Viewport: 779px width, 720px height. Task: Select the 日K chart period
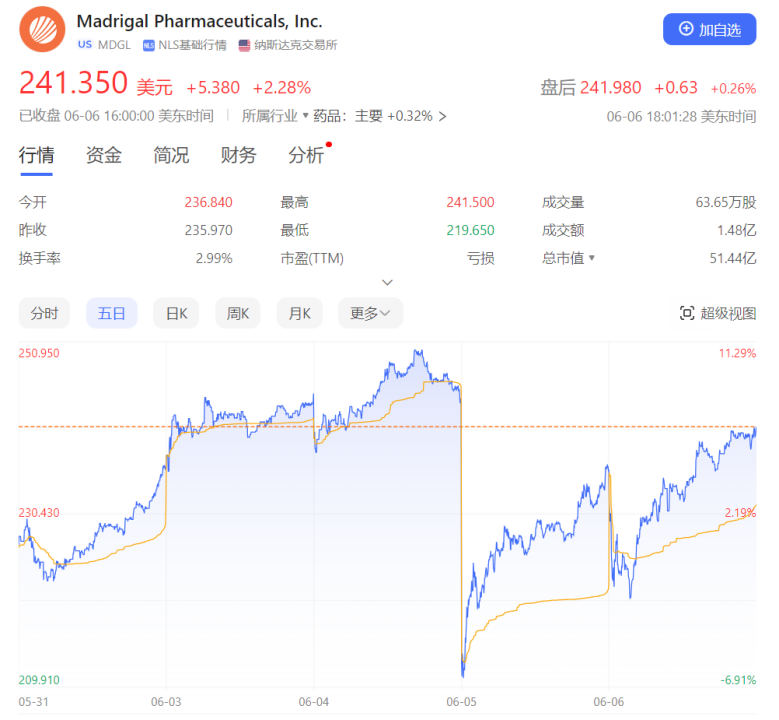tap(176, 313)
